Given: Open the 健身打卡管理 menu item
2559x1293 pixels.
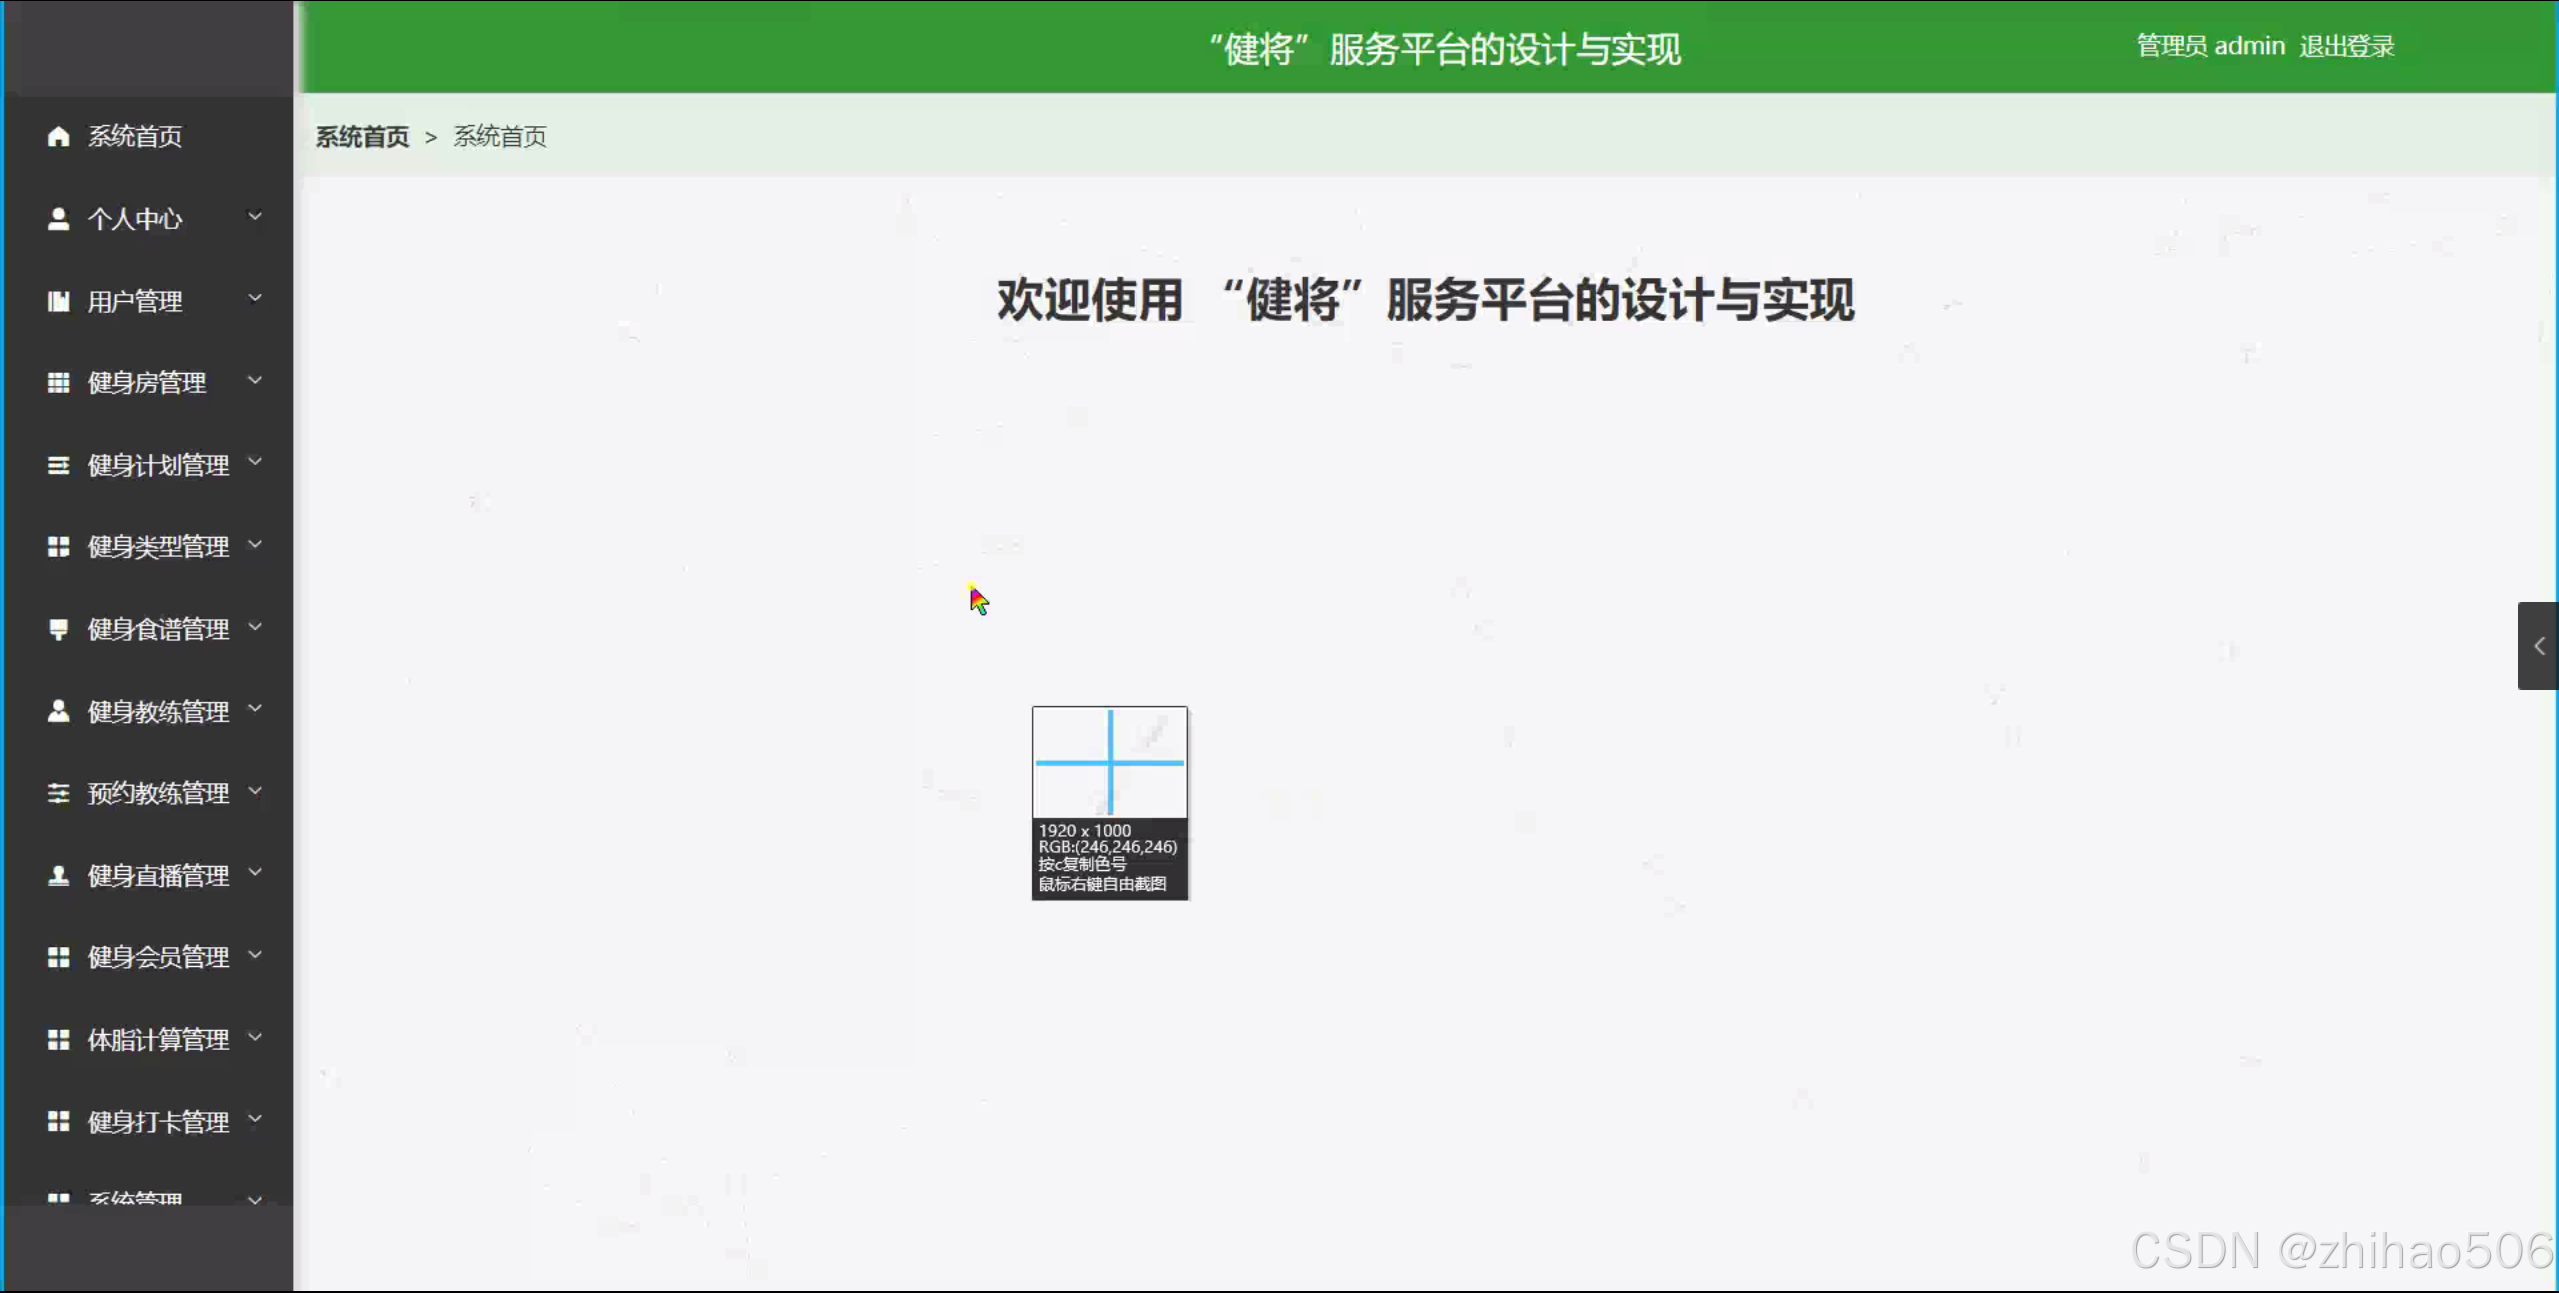Looking at the screenshot, I should coord(158,1122).
